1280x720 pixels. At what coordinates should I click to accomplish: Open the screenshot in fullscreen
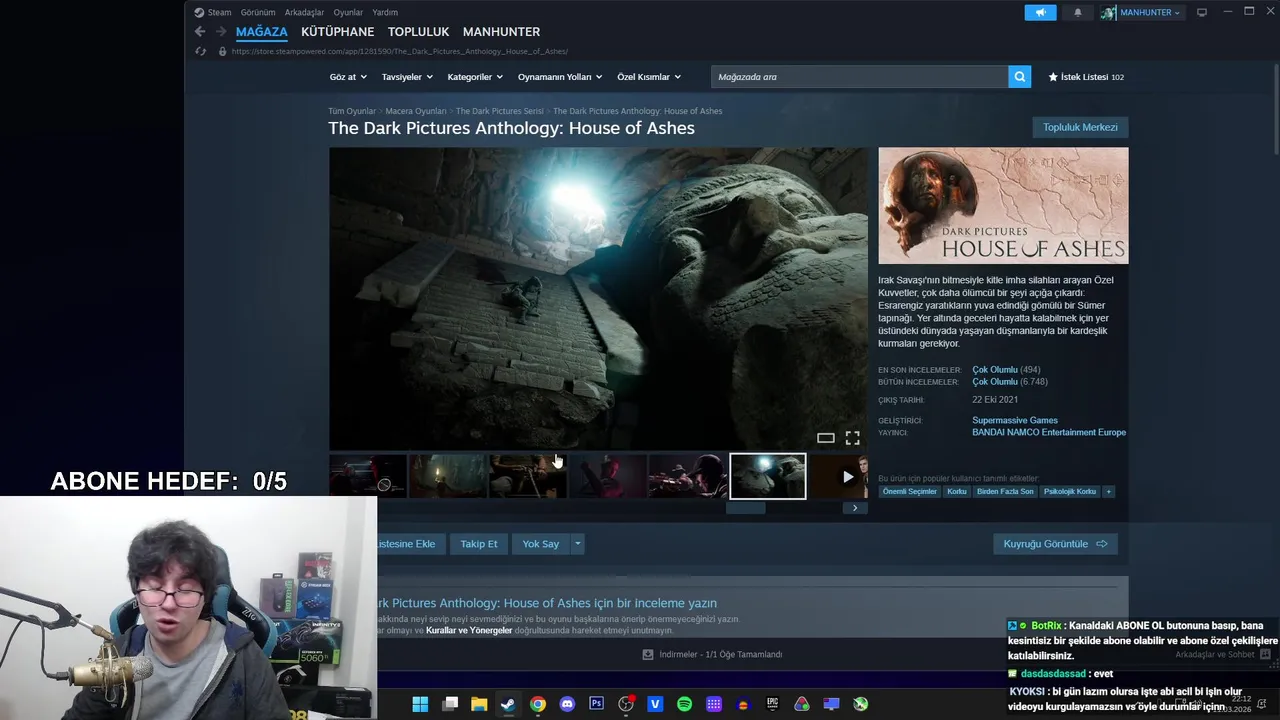(x=852, y=438)
